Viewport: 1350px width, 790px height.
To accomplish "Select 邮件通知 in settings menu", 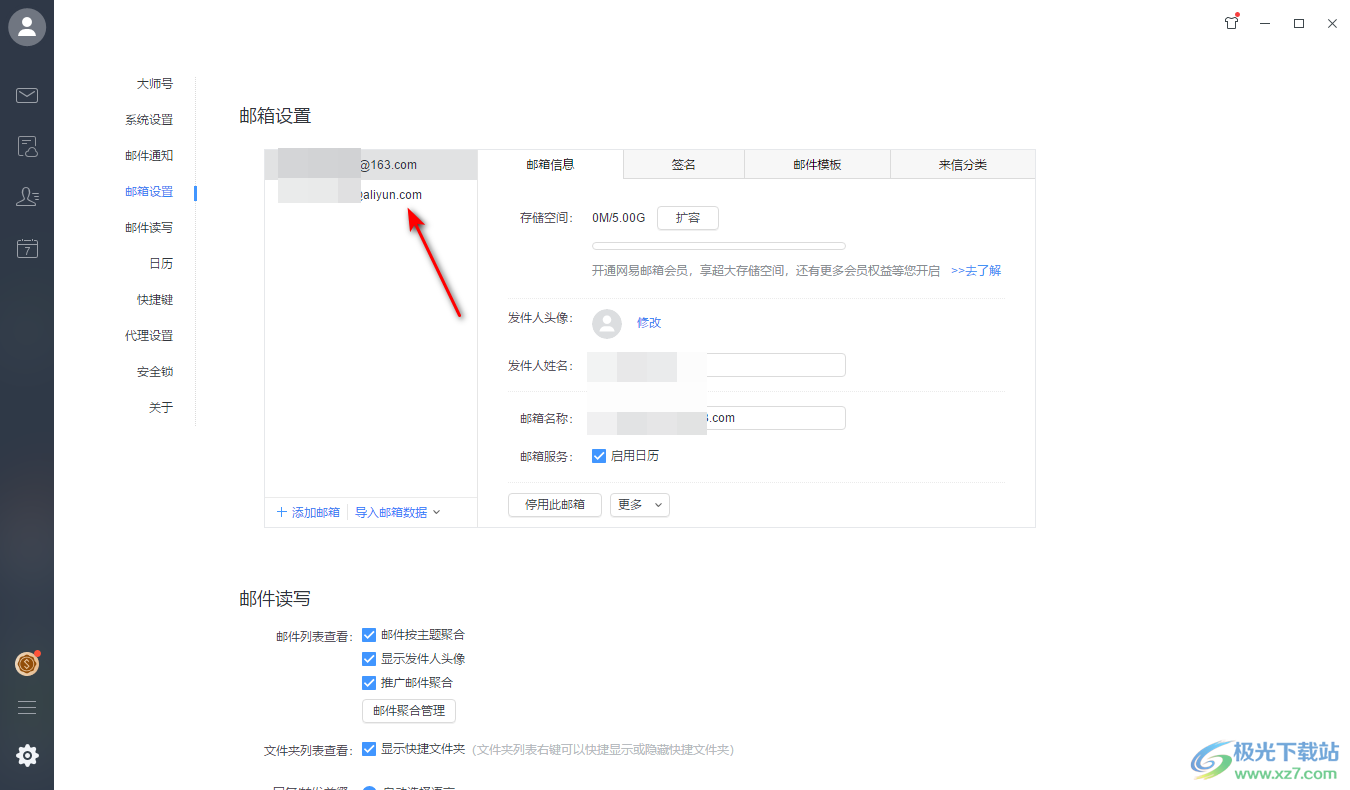I will click(149, 156).
